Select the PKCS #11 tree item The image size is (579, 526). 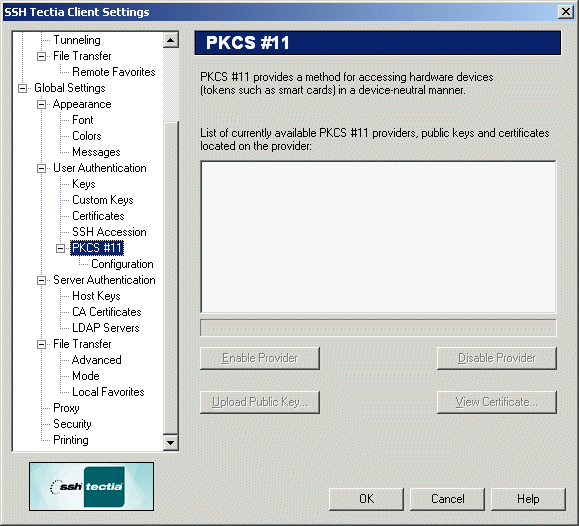97,248
